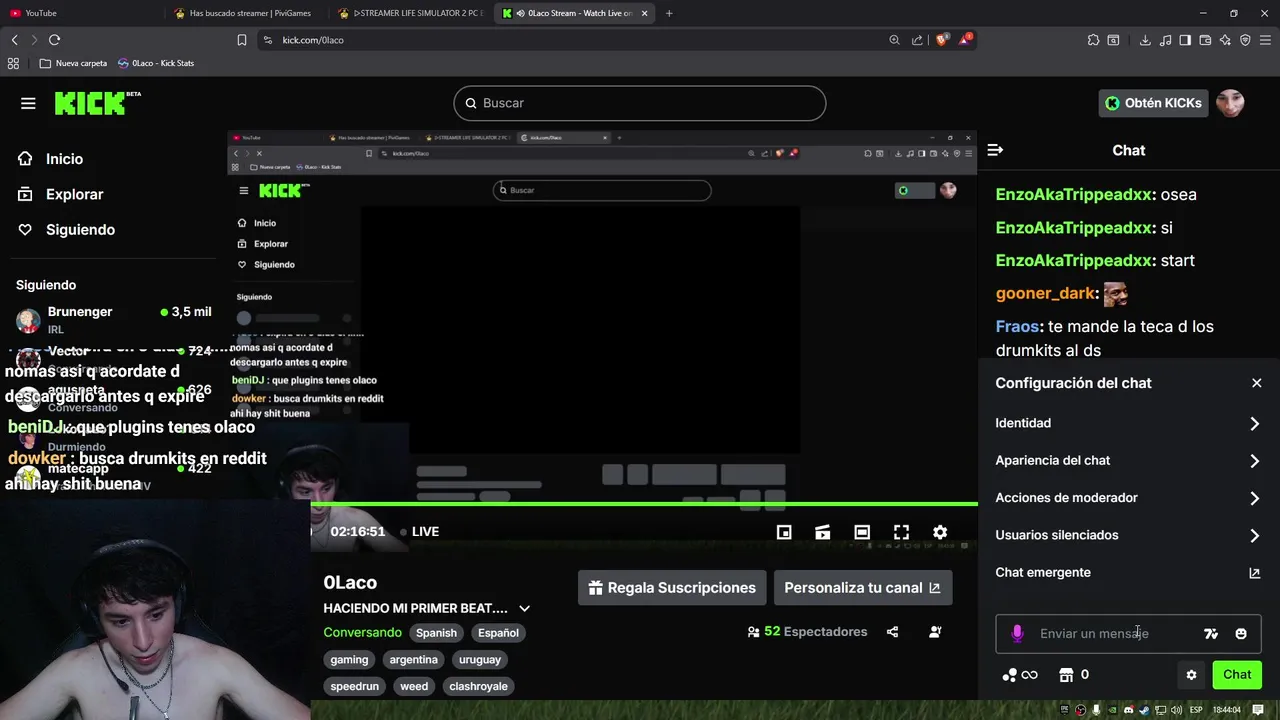Viewport: 1280px width, 720px height.
Task: Open video player settings gear
Action: point(940,532)
